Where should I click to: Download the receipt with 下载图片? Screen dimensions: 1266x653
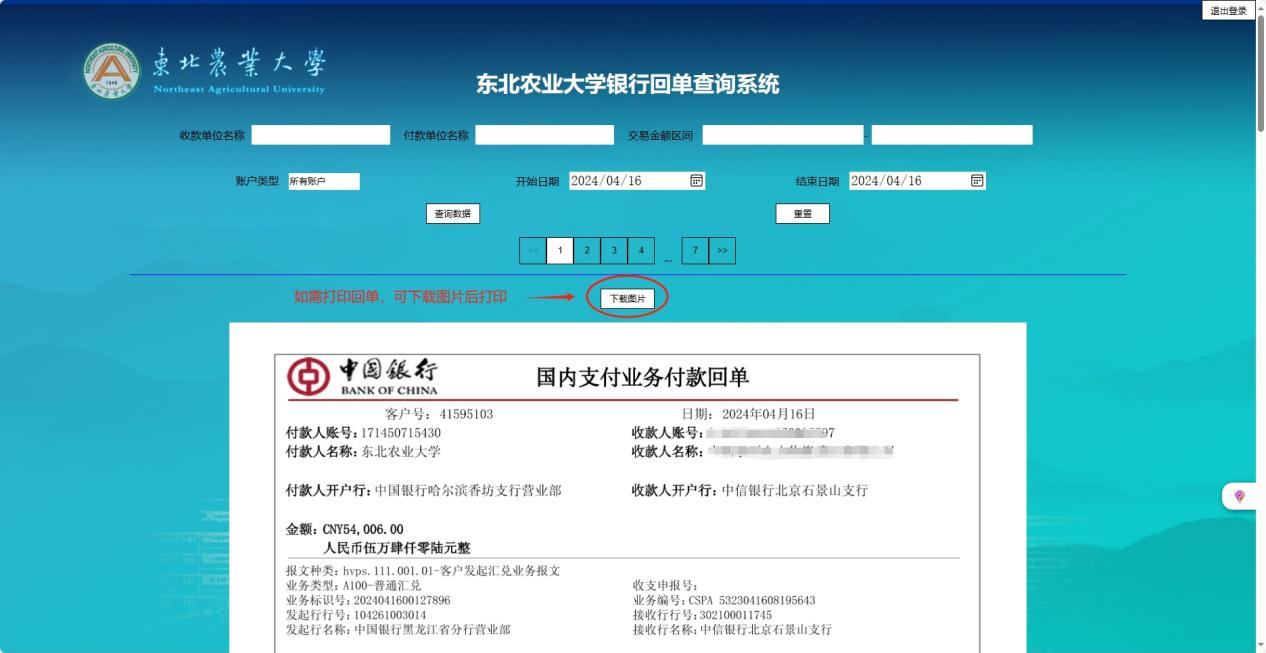pos(628,299)
